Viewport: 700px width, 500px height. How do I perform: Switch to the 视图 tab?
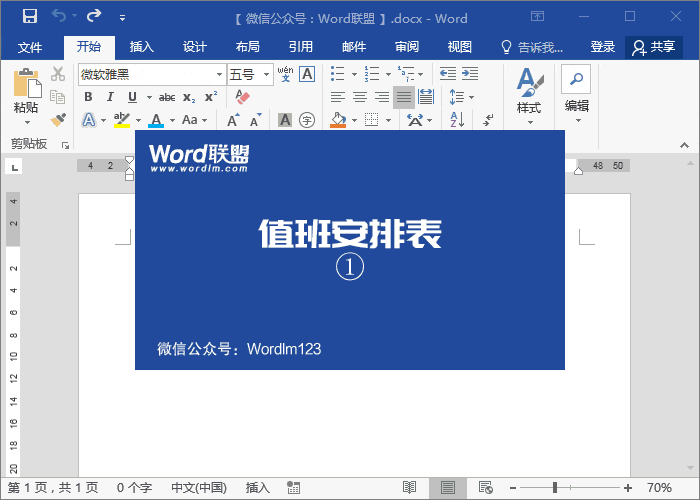click(x=460, y=46)
